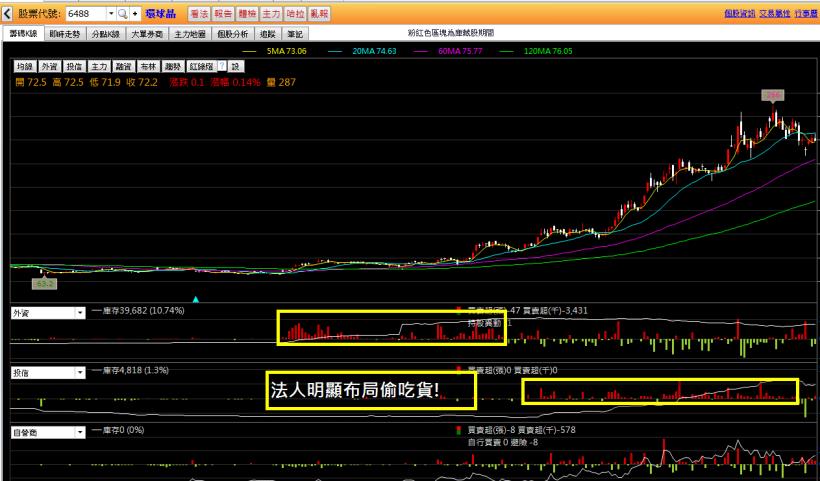
Task: Open the 自營商 panel selector dropdown
Action: point(79,433)
